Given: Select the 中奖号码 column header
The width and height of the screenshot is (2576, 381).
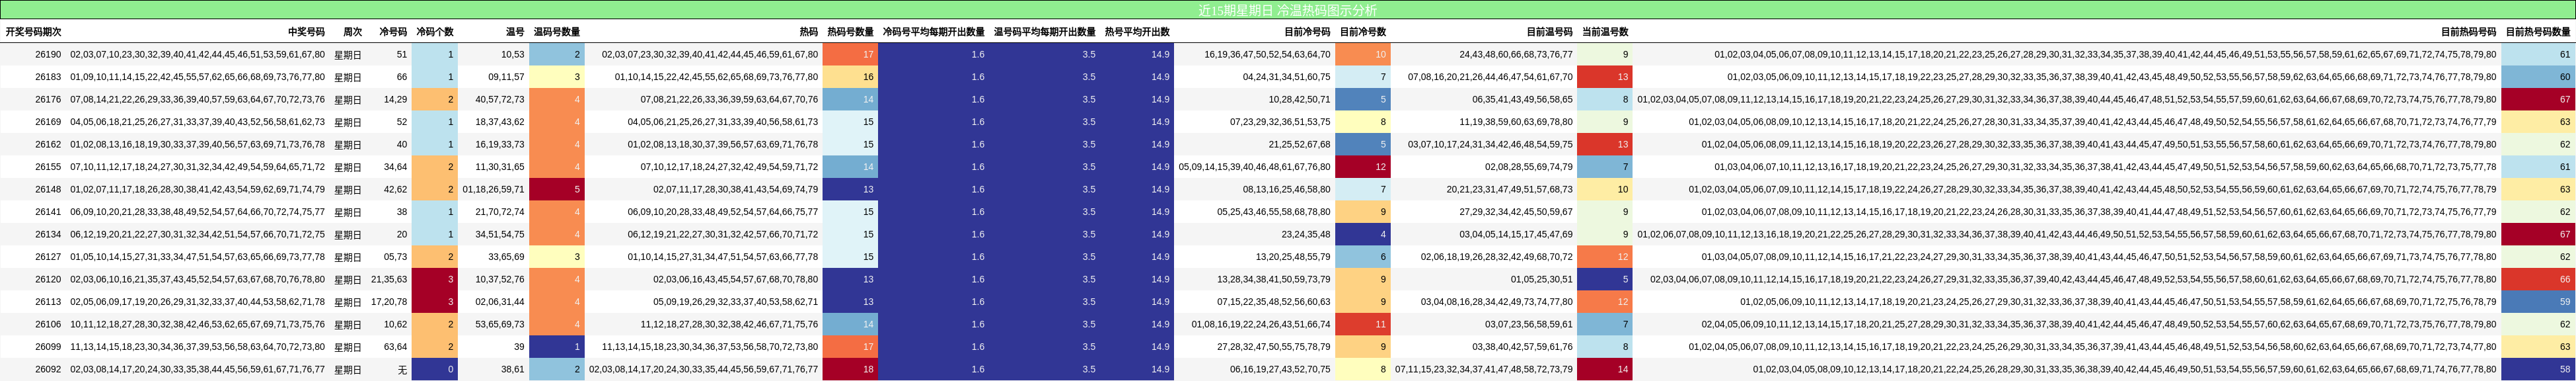Looking at the screenshot, I should (x=306, y=32).
